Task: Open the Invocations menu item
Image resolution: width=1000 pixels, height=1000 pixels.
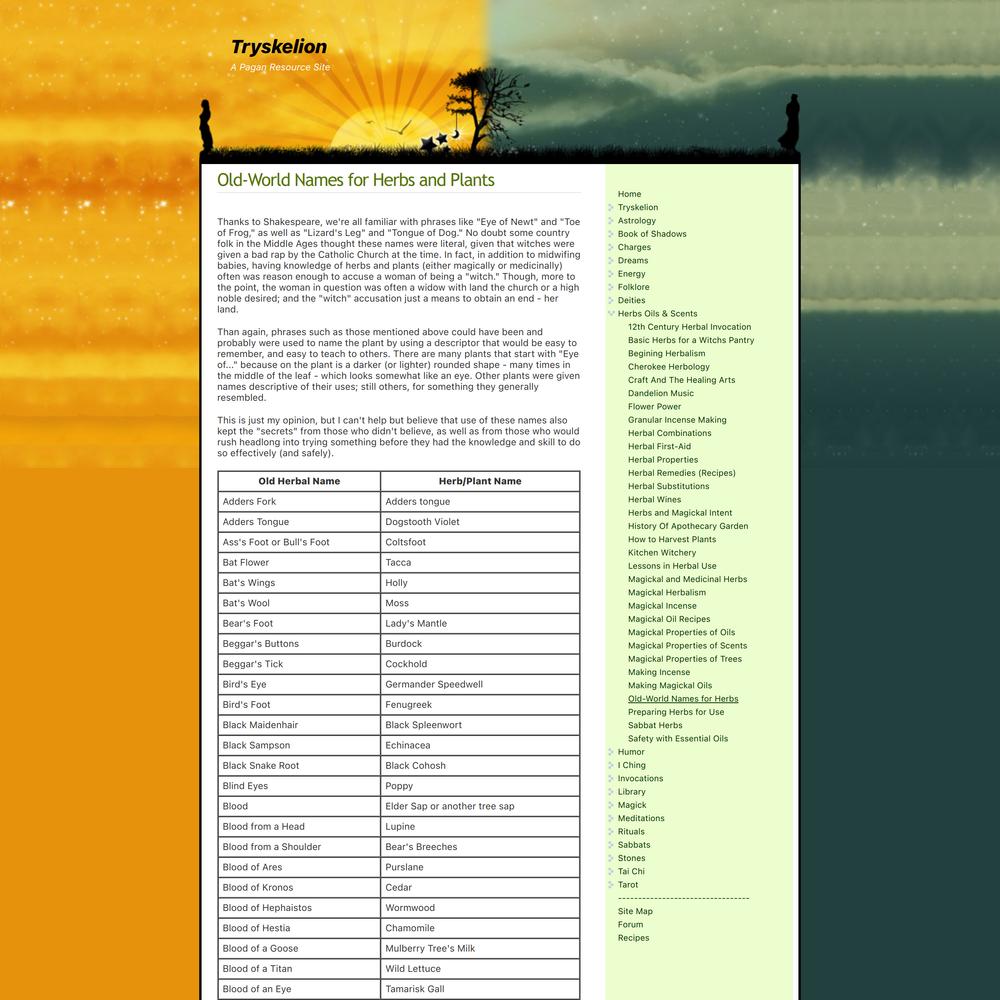Action: click(x=640, y=779)
